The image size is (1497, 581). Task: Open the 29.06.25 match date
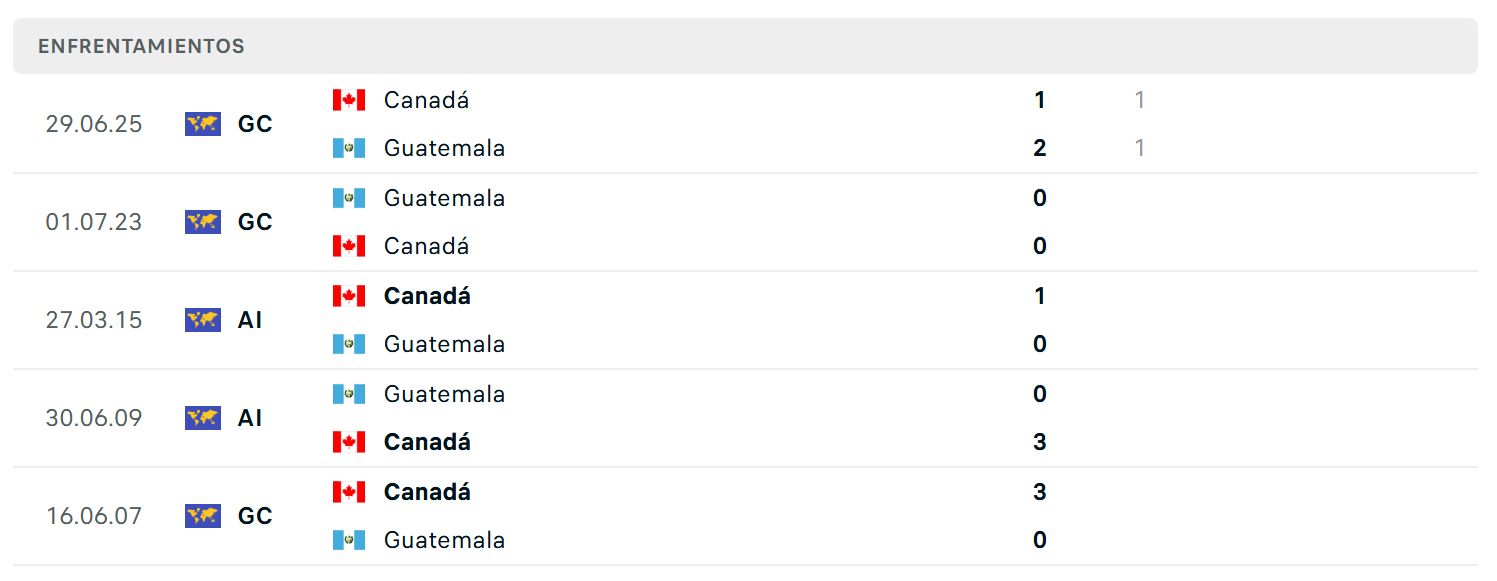tap(94, 124)
